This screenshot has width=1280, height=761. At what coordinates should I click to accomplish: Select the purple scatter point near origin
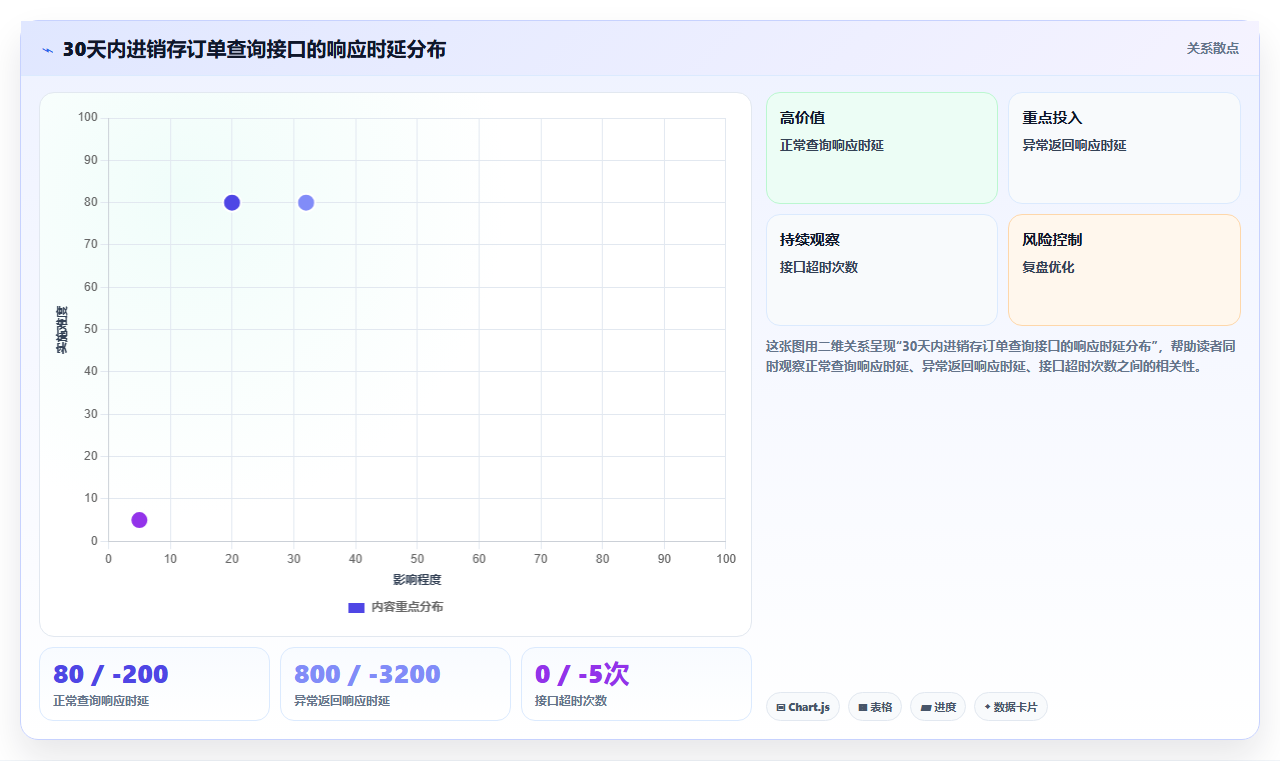click(139, 520)
